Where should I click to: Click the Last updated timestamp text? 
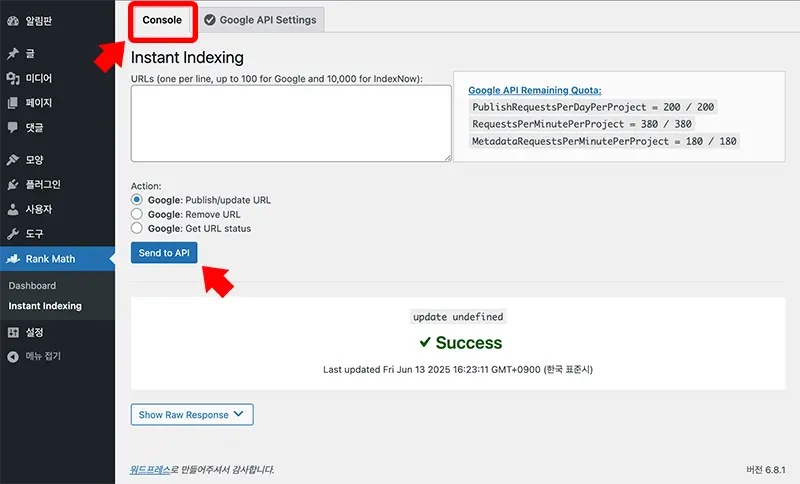tap(458, 369)
